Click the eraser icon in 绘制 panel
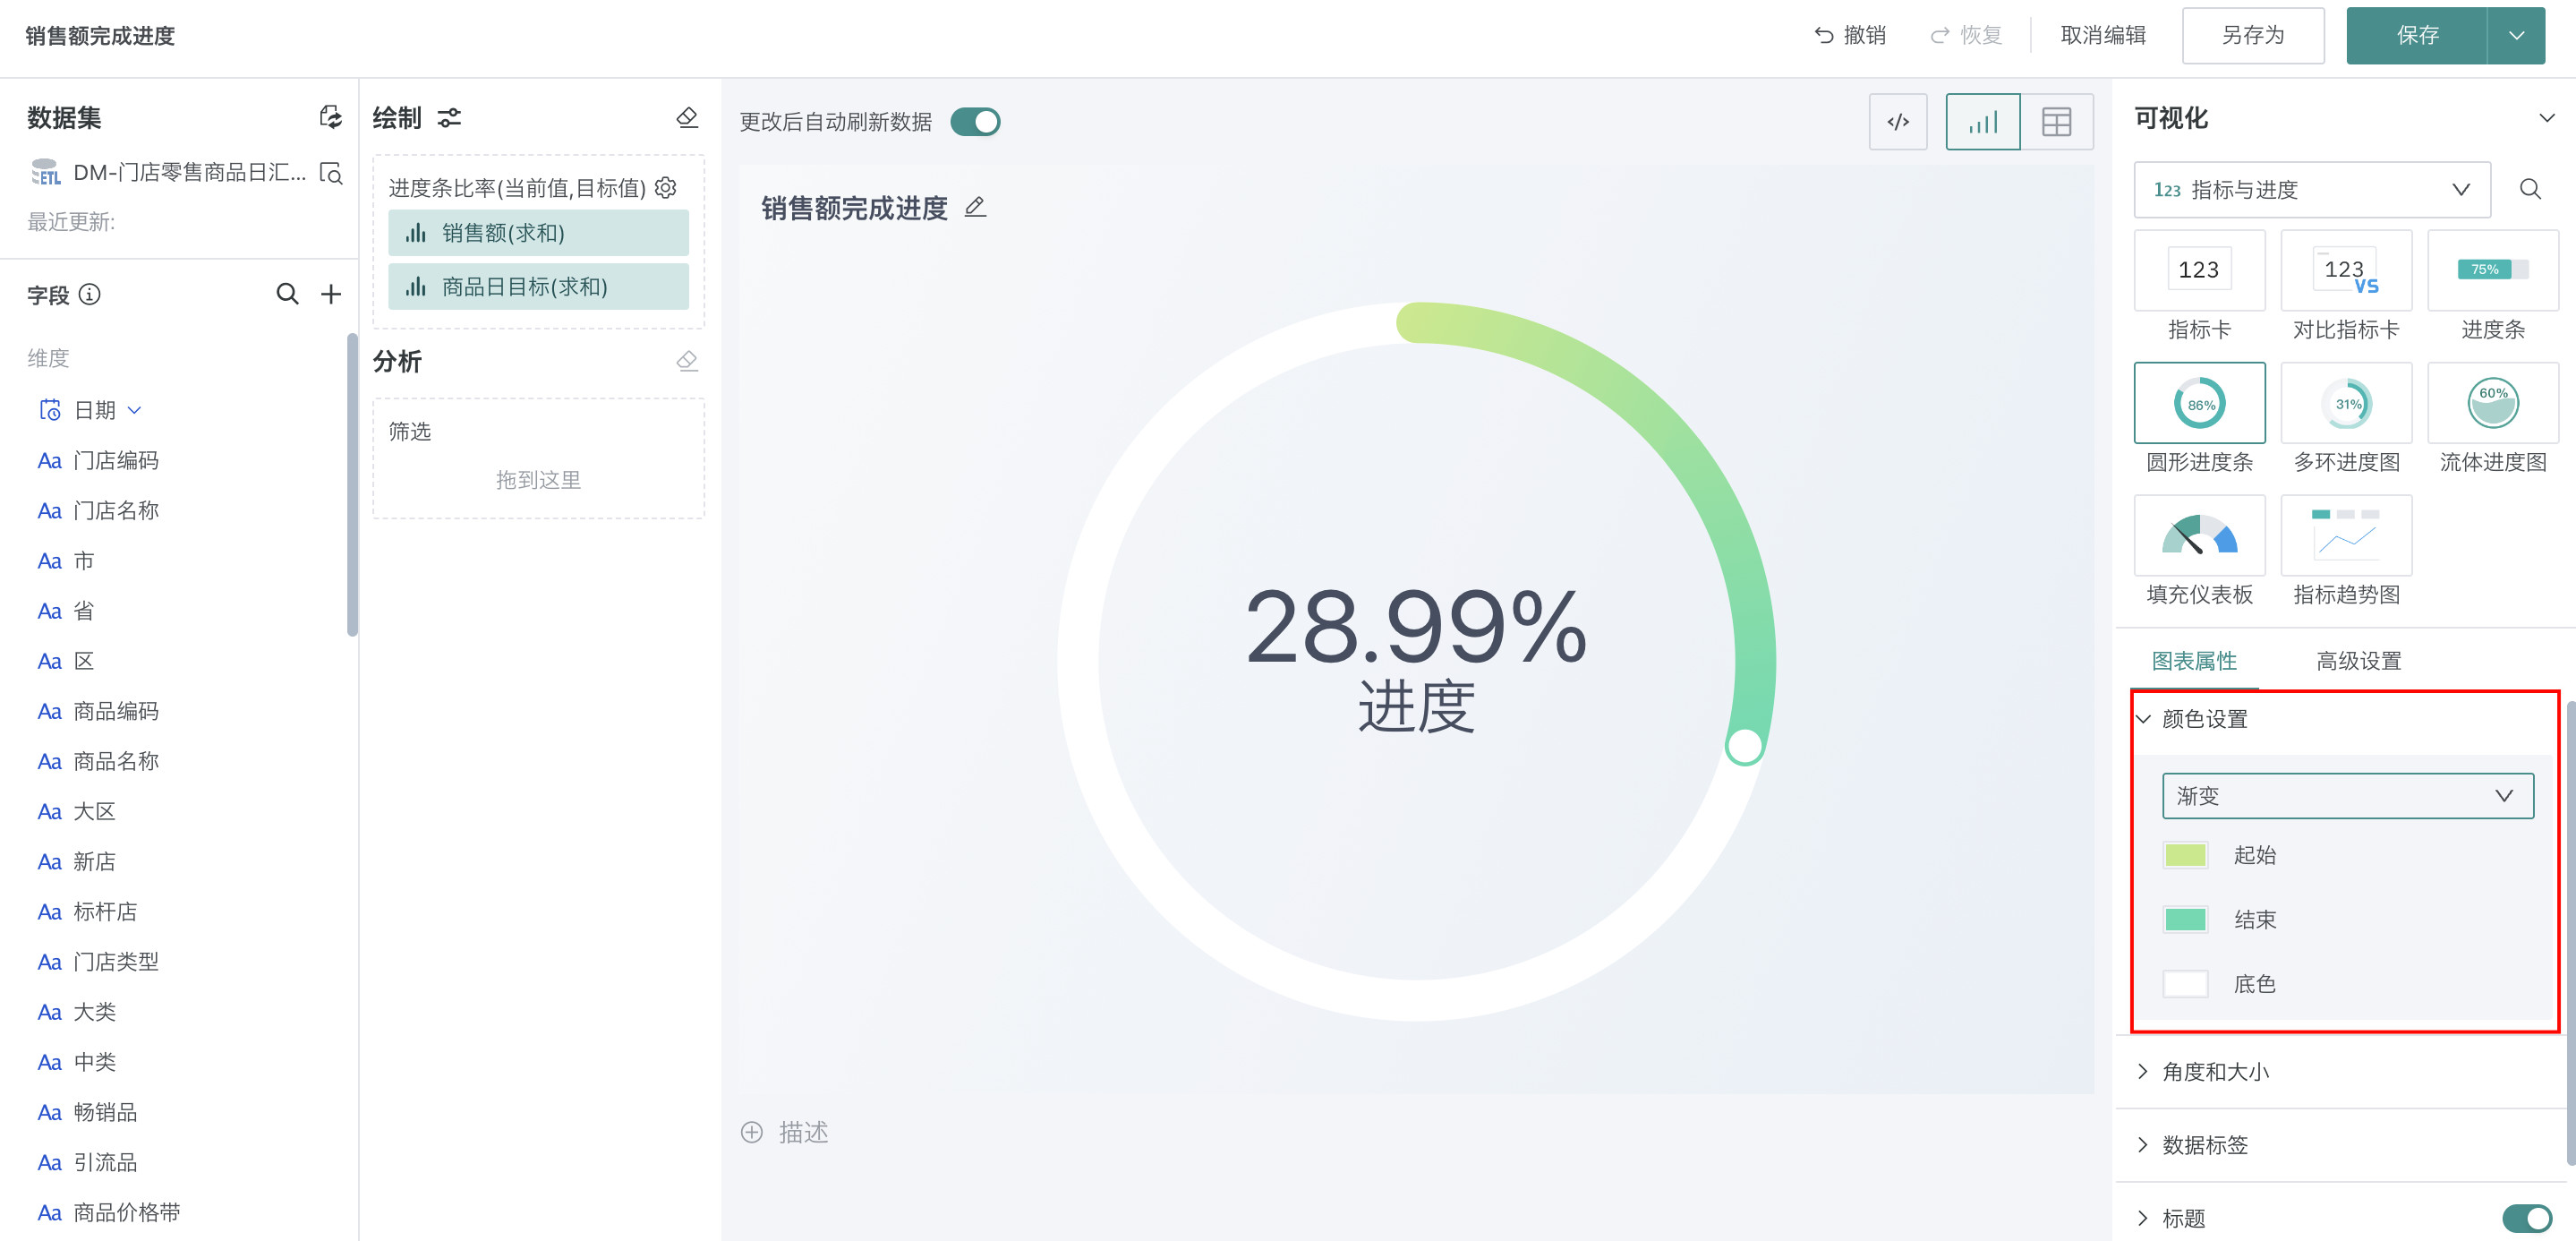Viewport: 2576px width, 1241px height. click(x=687, y=117)
